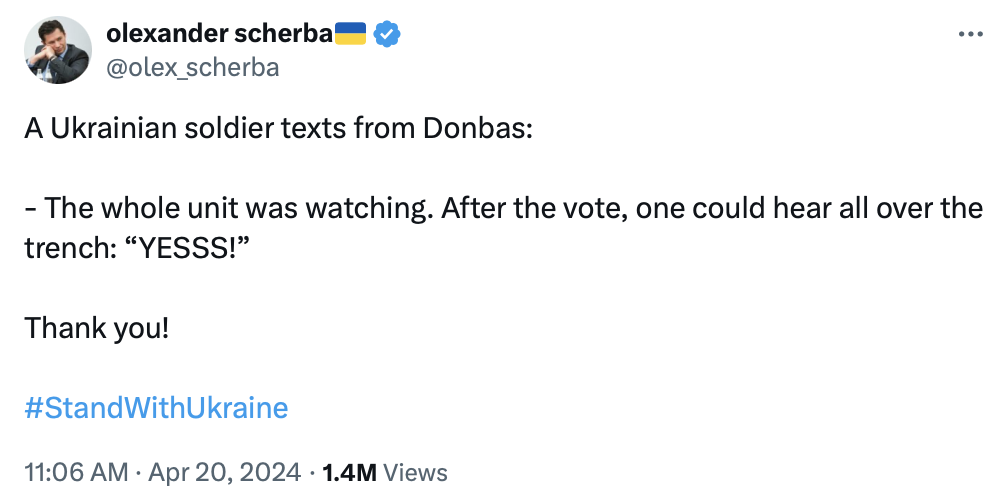Click the "Thank you!" line in the tweet
This screenshot has width=1004, height=496.
[97, 327]
